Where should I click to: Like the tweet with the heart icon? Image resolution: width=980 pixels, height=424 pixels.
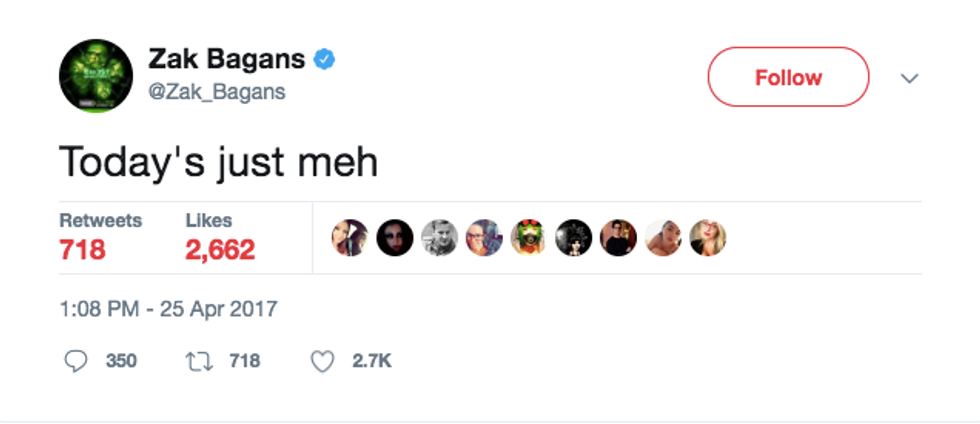[x=322, y=361]
